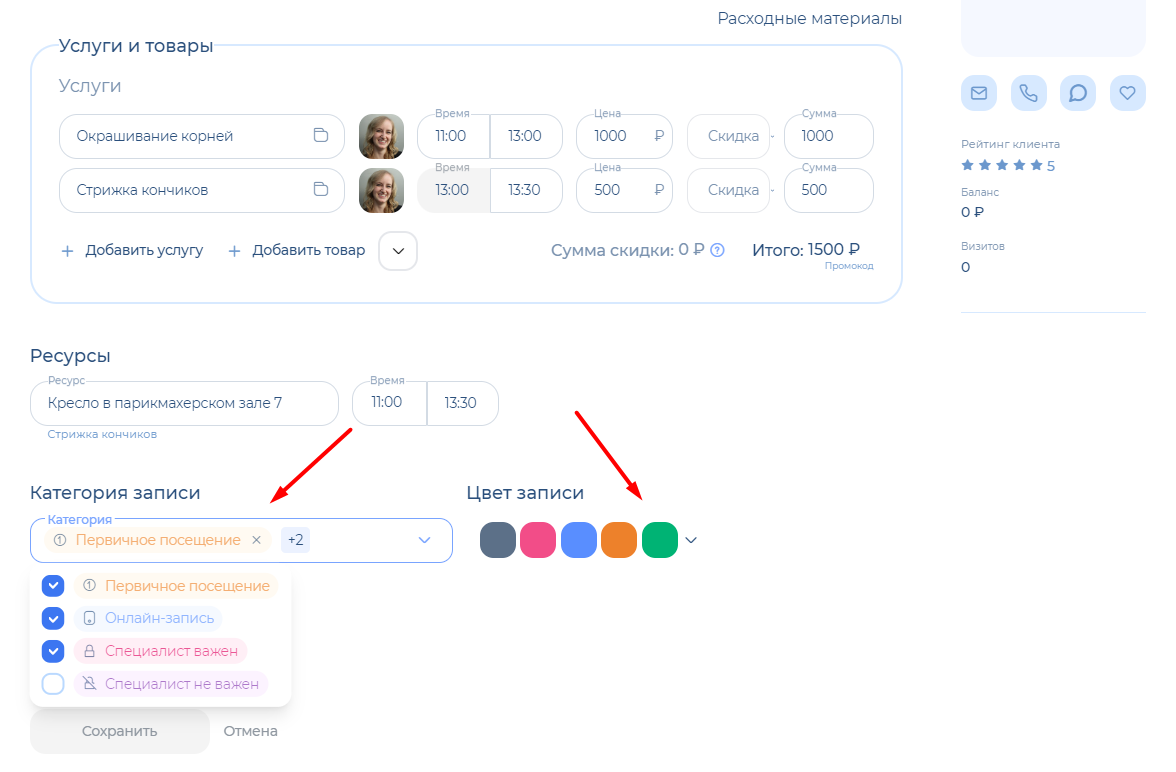Image resolution: width=1176 pixels, height=772 pixels.
Task: Click the Промокод link
Action: click(848, 266)
